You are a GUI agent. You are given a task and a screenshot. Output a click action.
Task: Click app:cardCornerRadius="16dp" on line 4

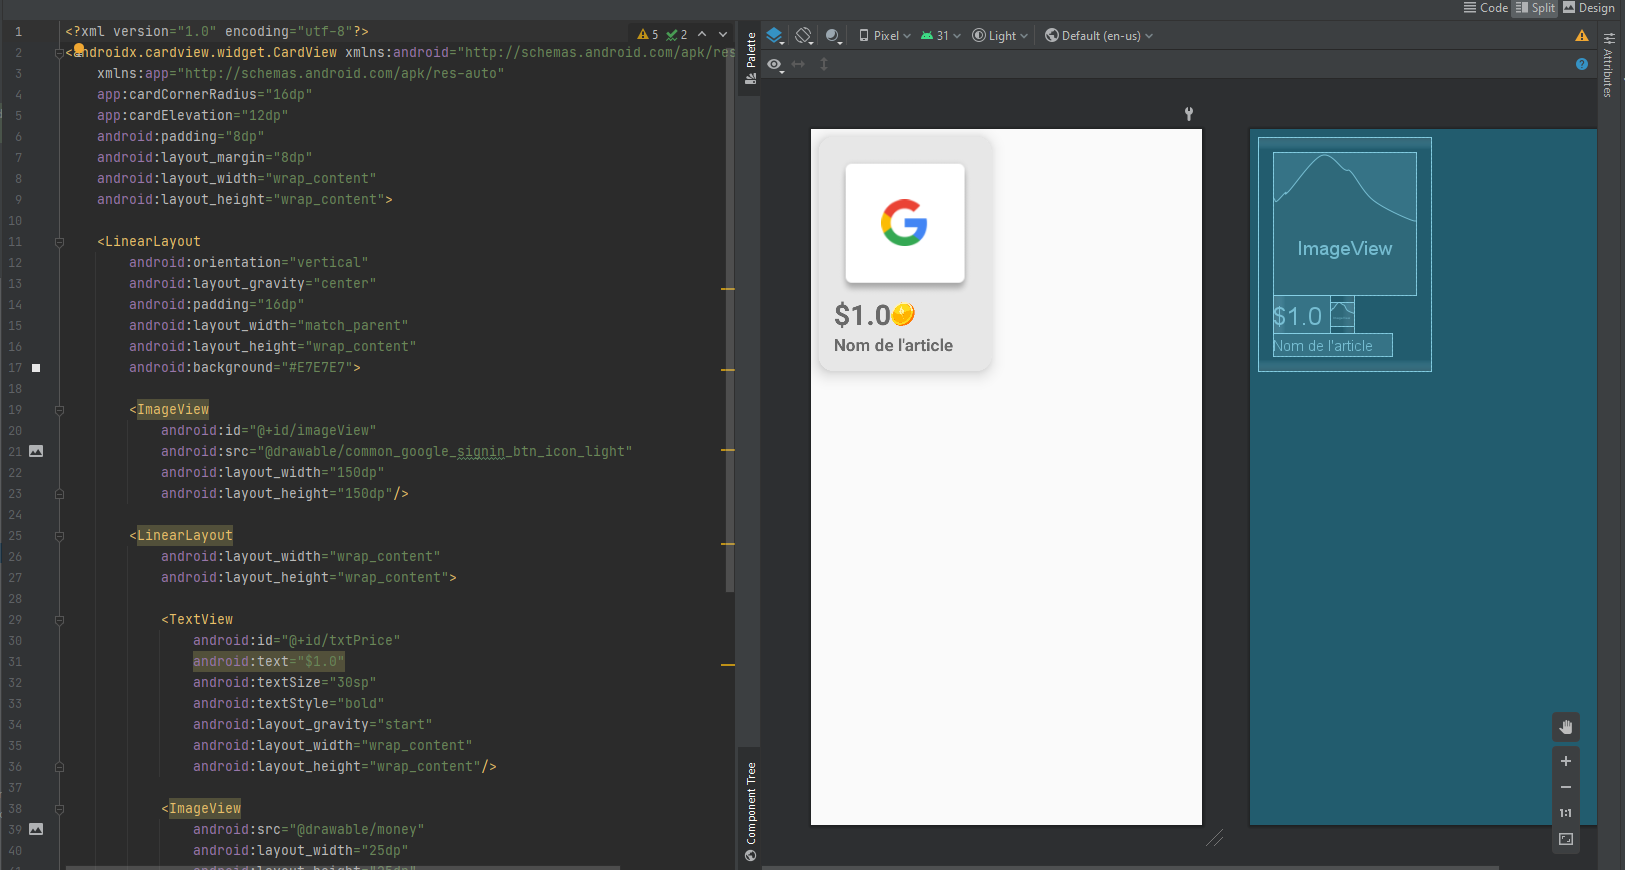click(x=204, y=94)
